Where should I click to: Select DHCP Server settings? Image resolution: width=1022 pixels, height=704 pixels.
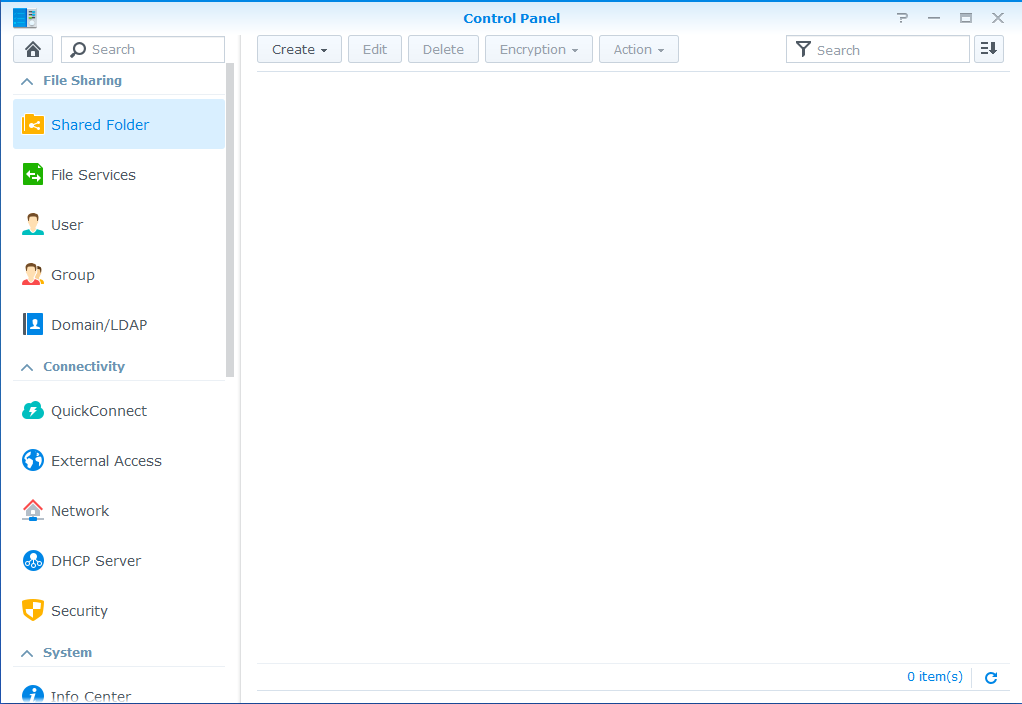tap(96, 560)
